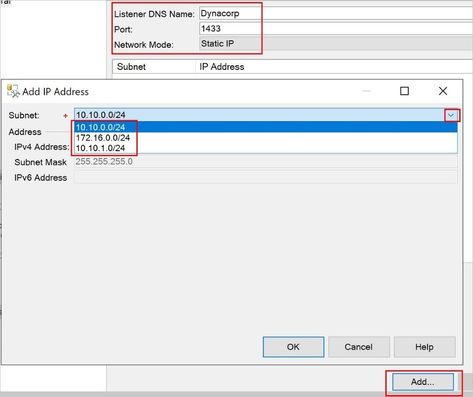Click the Add... button

[423, 382]
